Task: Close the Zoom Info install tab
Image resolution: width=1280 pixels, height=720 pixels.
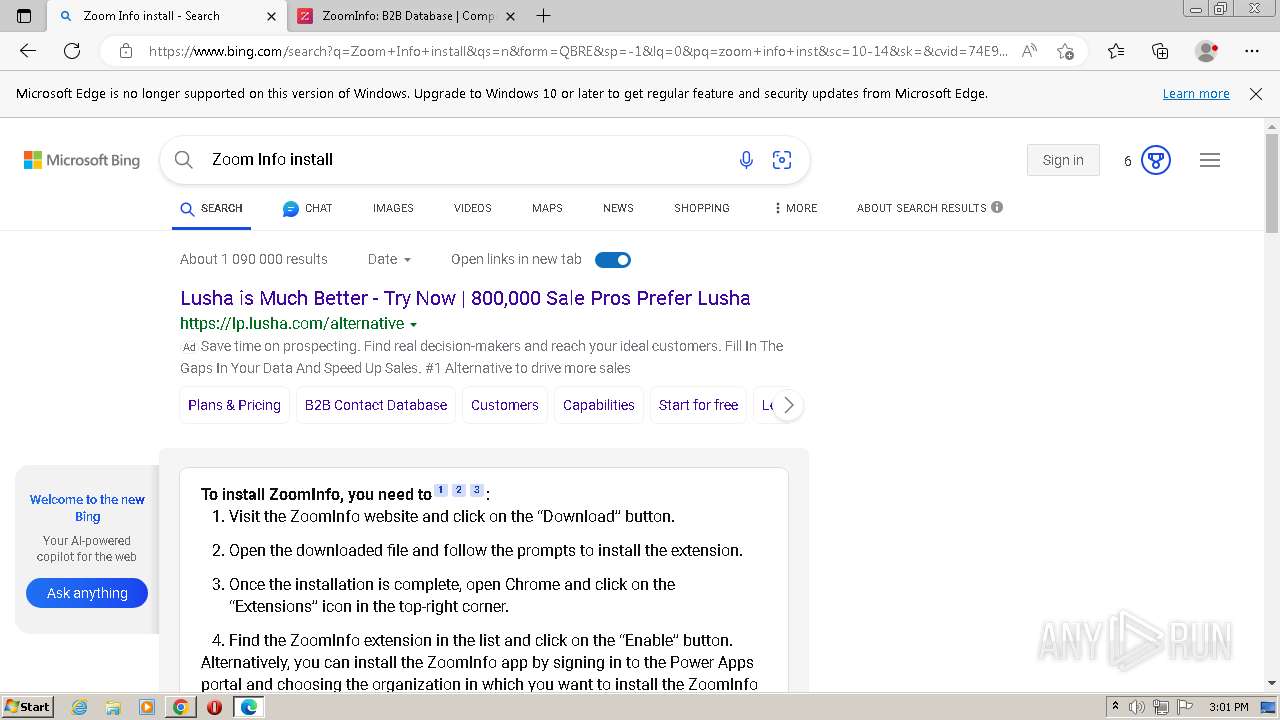Action: [271, 16]
